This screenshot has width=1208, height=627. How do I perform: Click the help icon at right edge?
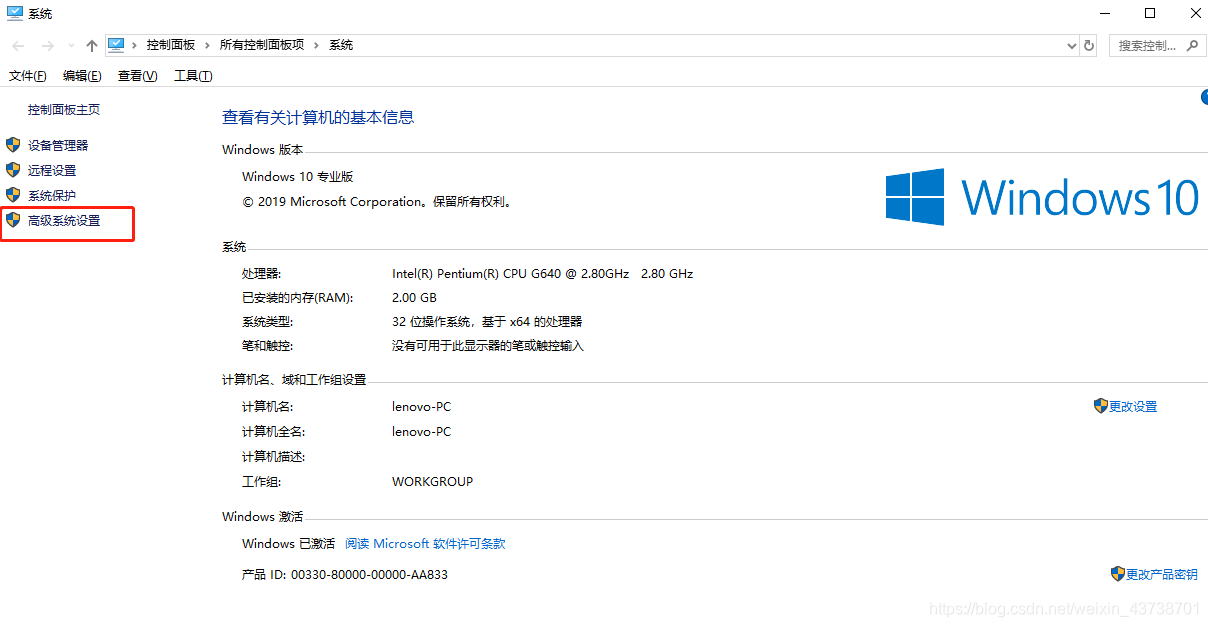pos(1204,97)
